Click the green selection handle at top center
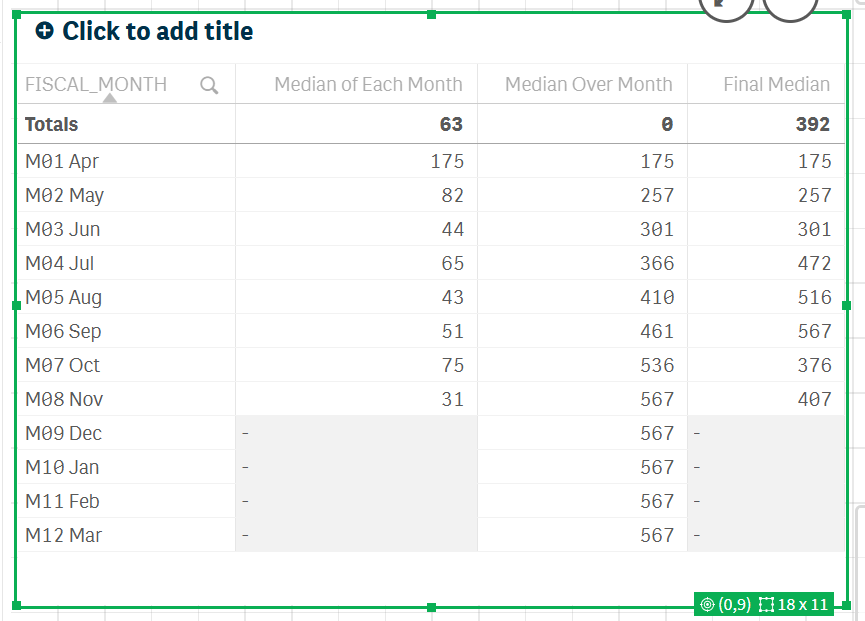This screenshot has width=865, height=621. tap(432, 15)
